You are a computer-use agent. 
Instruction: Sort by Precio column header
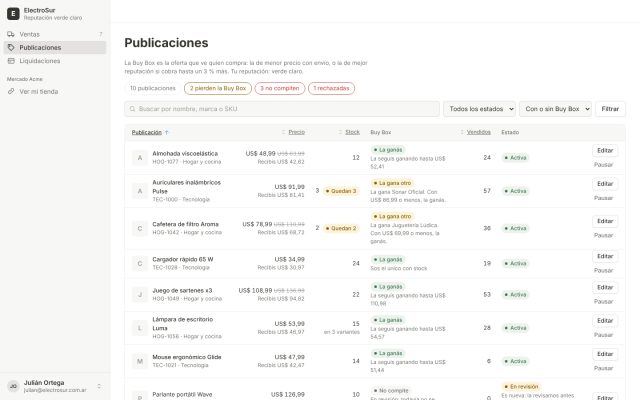coord(293,132)
